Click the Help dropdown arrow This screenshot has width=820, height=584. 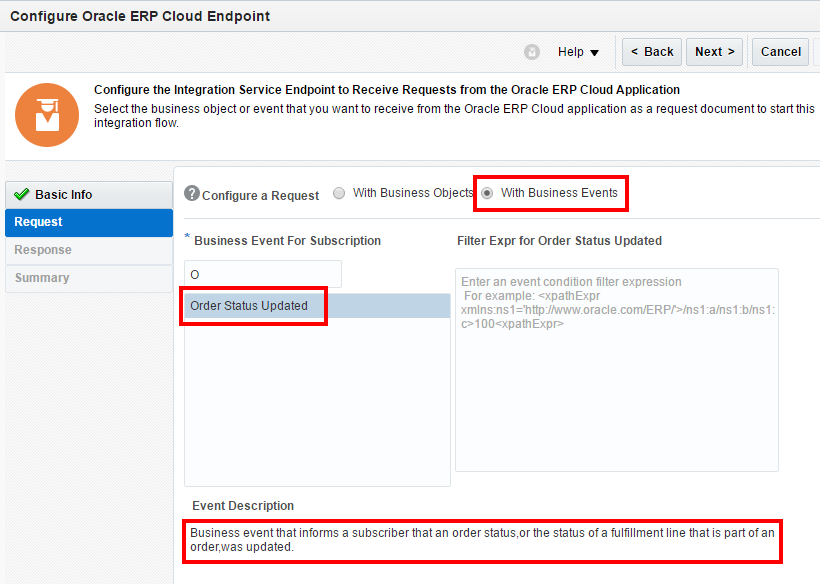coord(595,53)
